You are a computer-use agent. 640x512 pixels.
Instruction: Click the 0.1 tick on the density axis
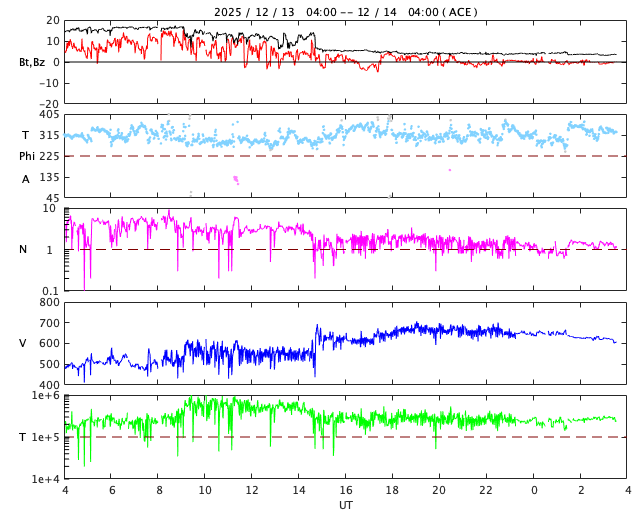click(x=50, y=291)
